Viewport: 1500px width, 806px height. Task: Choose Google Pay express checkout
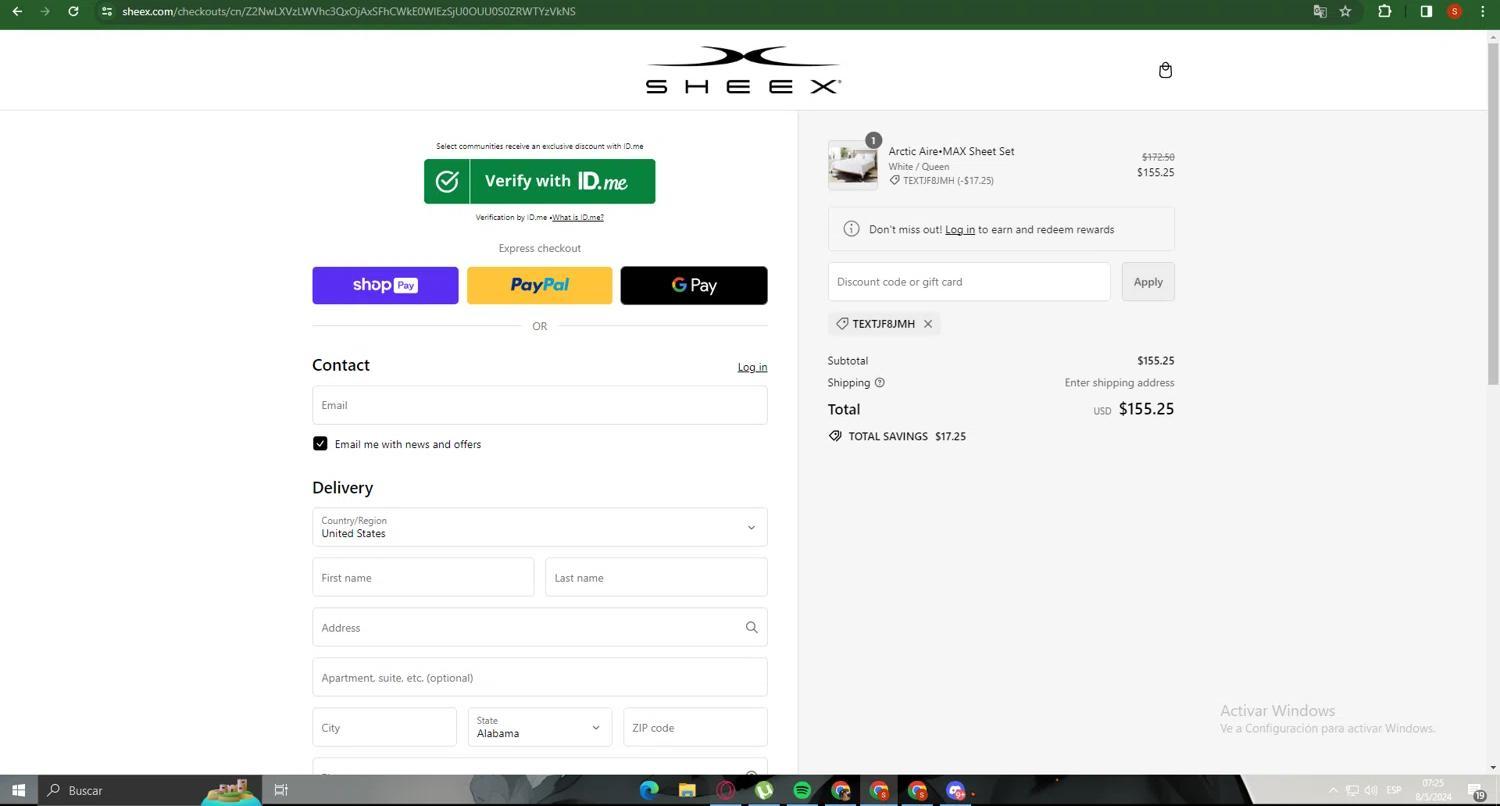click(x=694, y=285)
